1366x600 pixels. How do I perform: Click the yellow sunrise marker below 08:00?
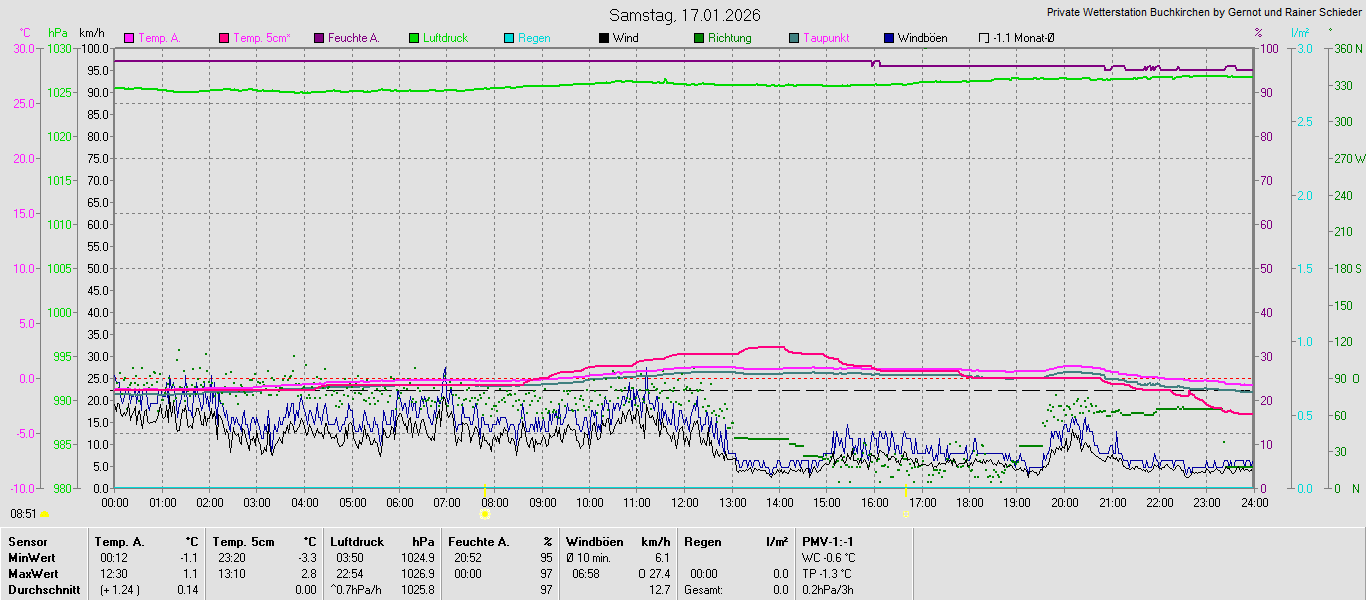point(484,514)
